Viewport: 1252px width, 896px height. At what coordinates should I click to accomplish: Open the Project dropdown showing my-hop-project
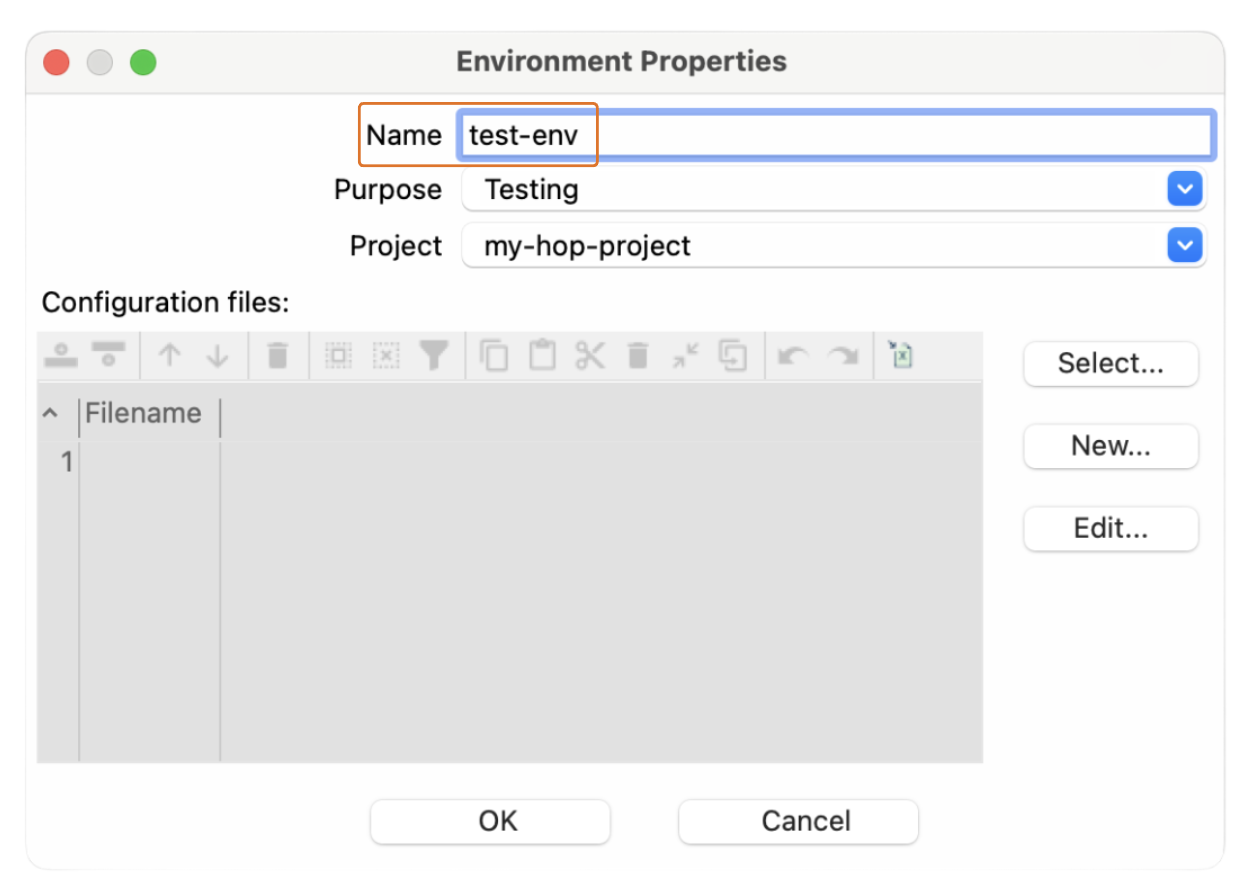tap(834, 245)
